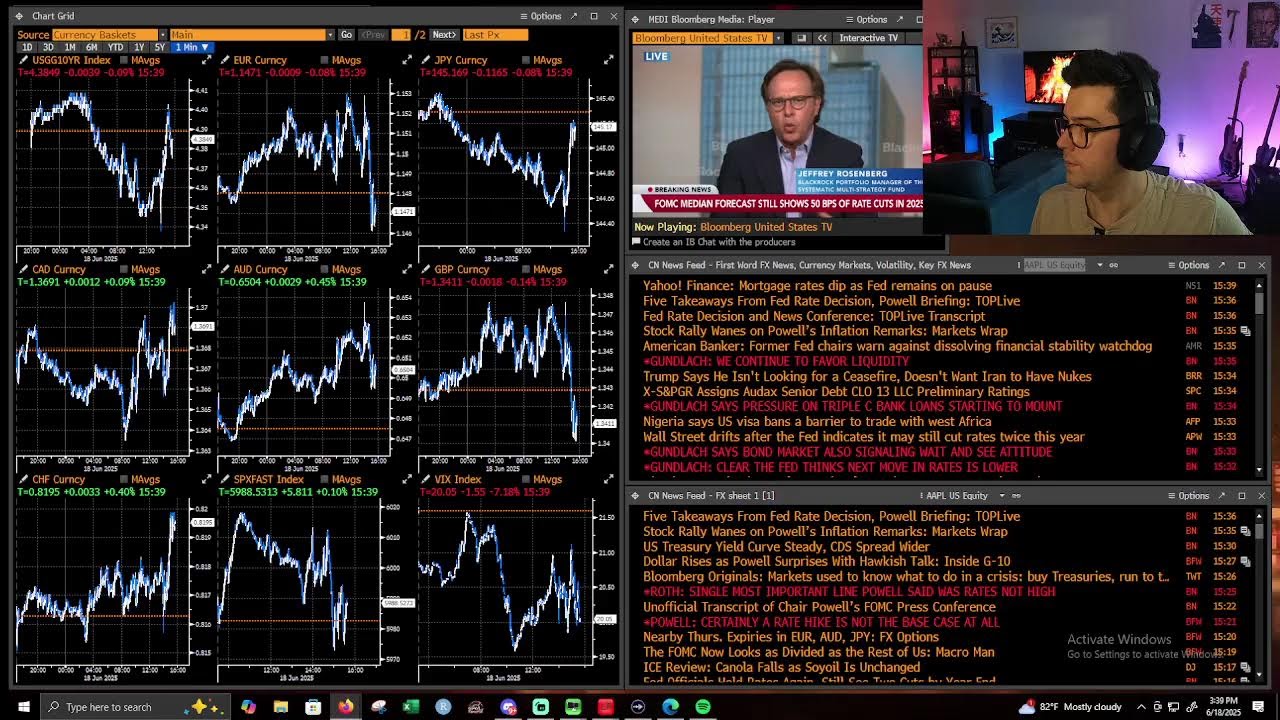Screen dimensions: 1280x720
Task: Edit the CHF Curncy chart pencil icon
Action: [x=23, y=480]
